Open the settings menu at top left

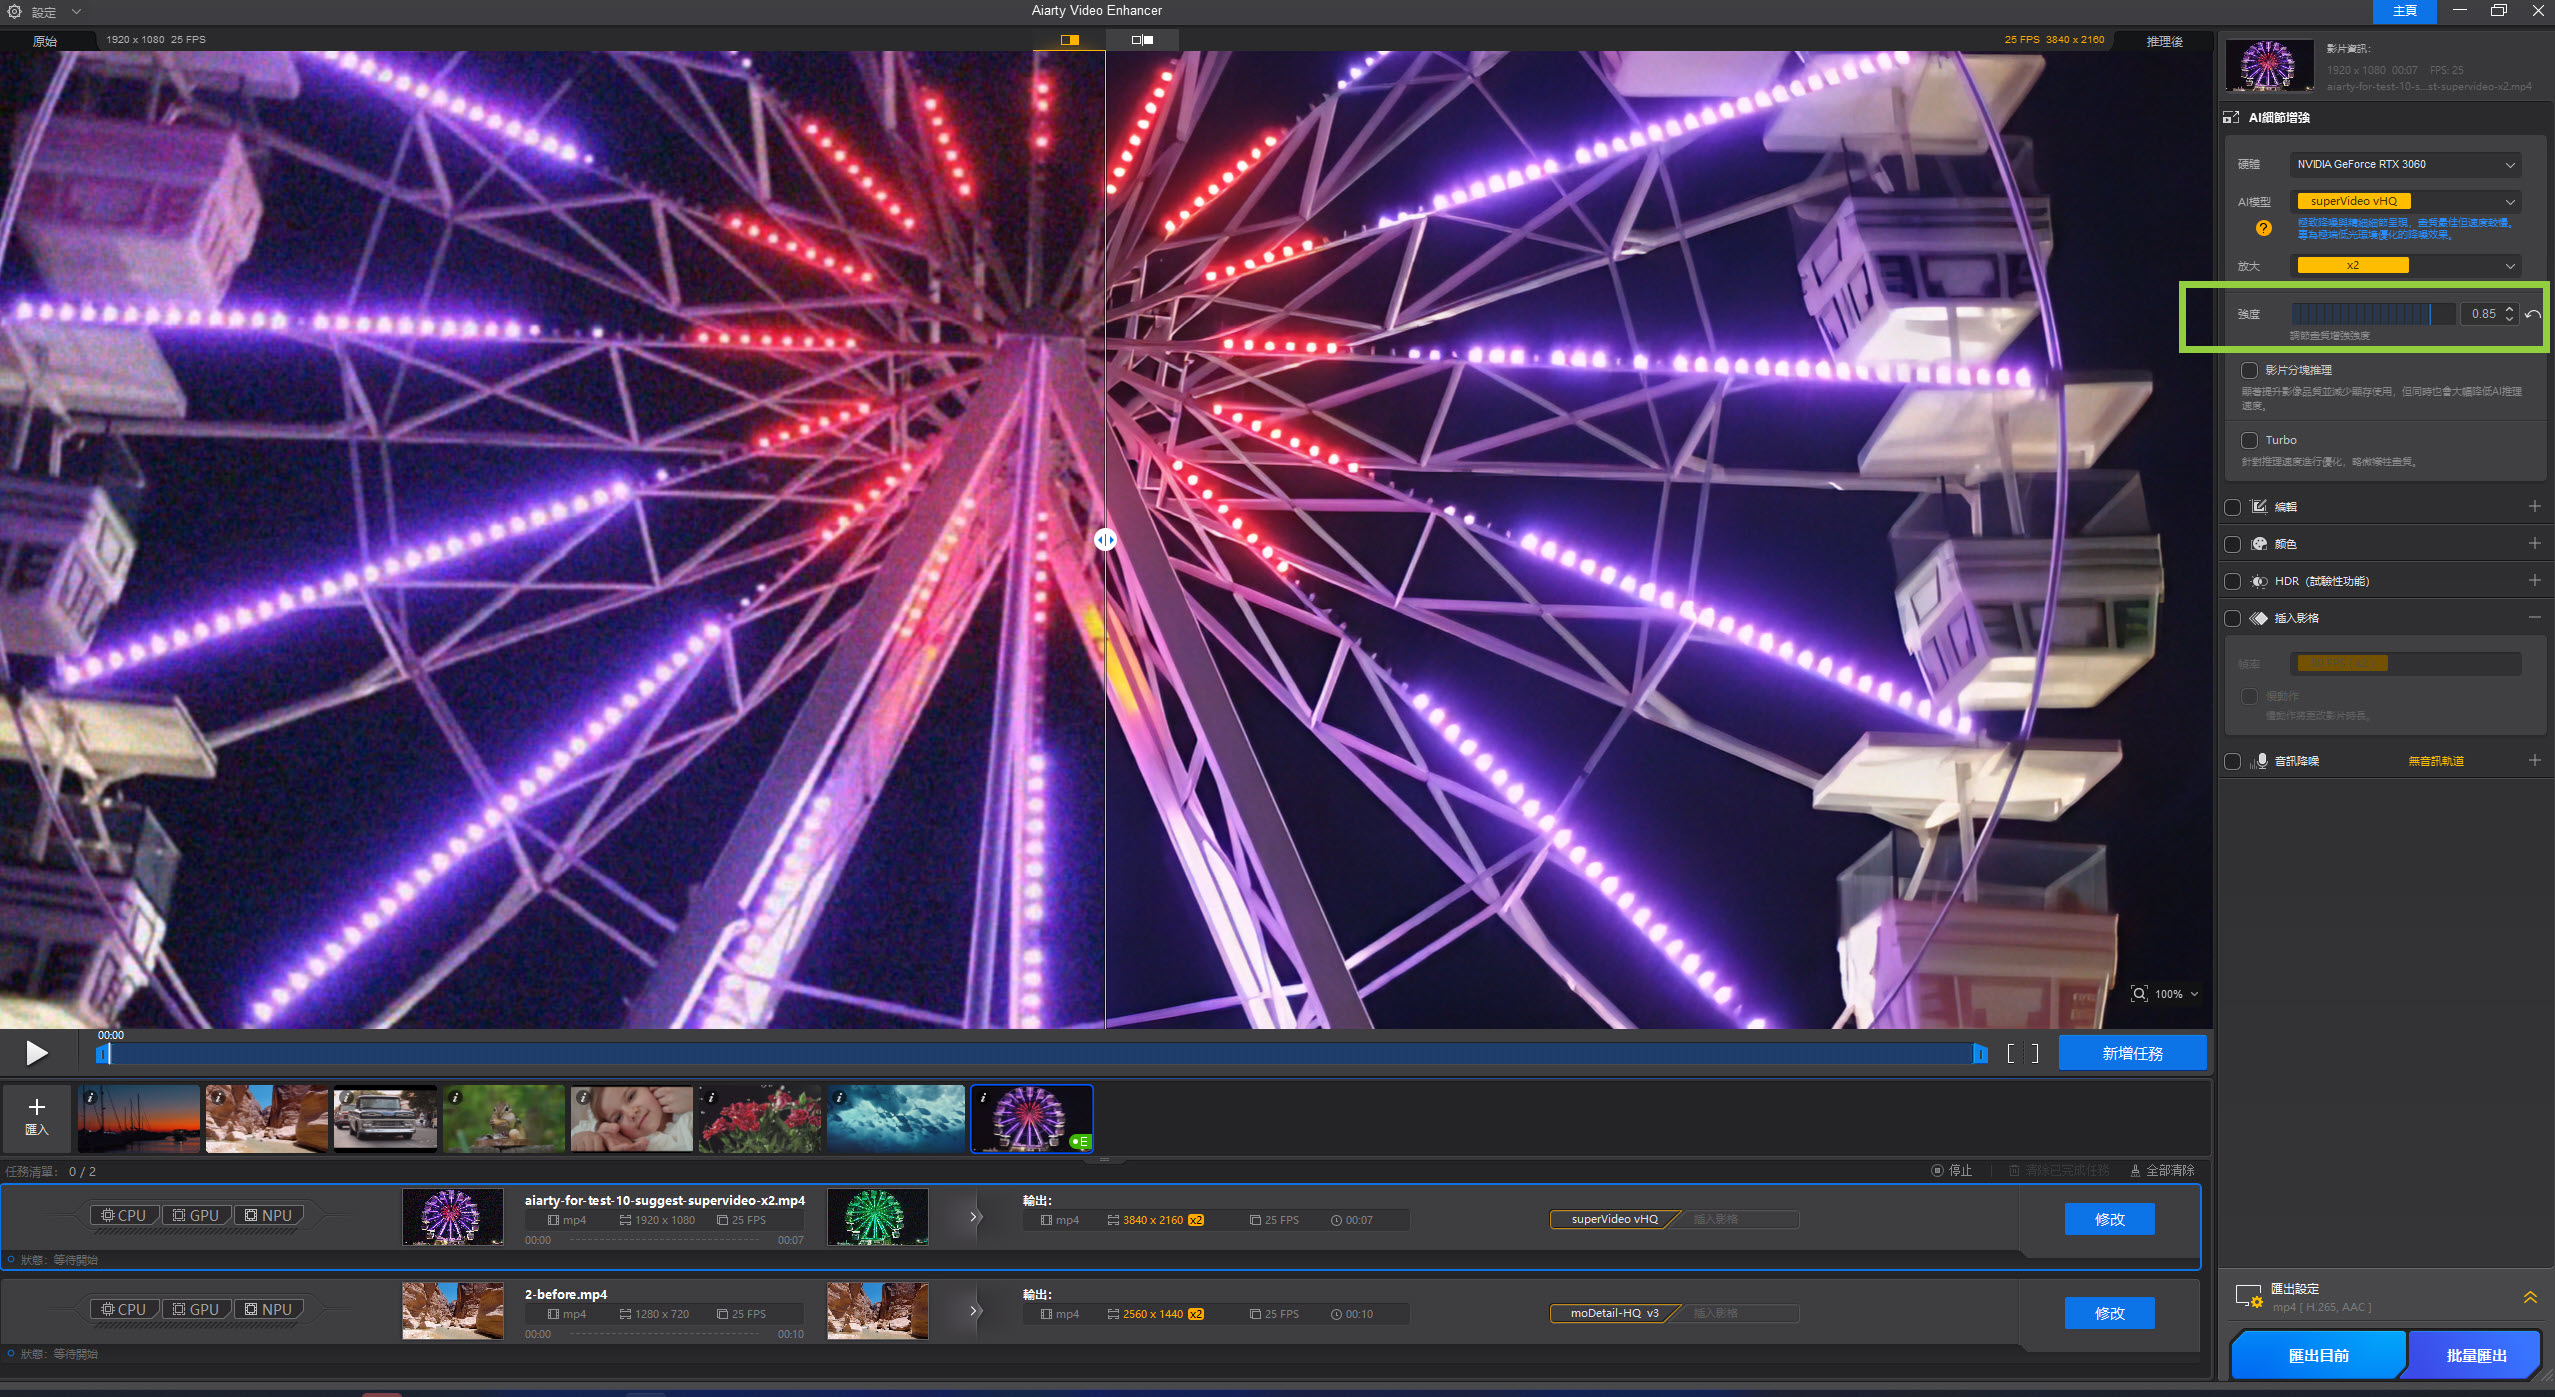43,12
